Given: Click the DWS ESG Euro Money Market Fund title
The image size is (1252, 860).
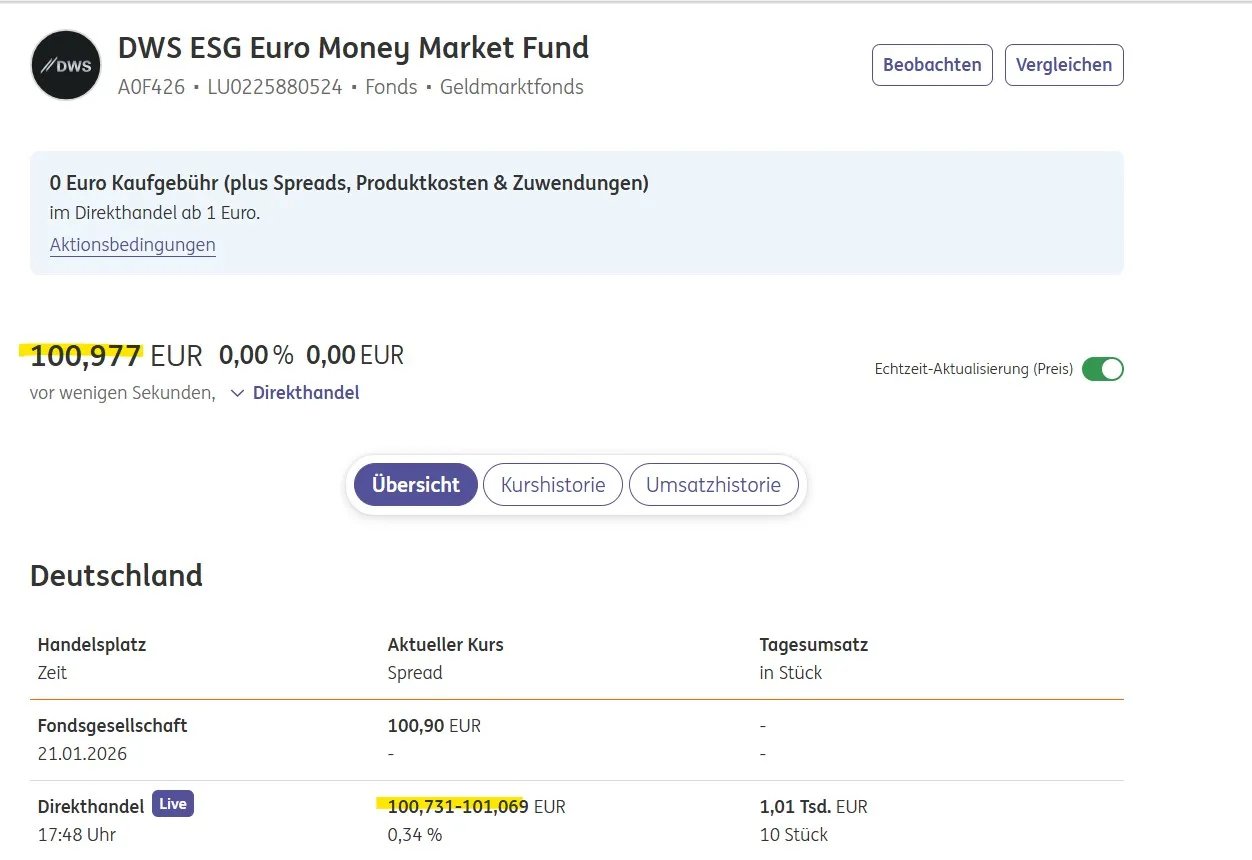Looking at the screenshot, I should click(x=353, y=48).
